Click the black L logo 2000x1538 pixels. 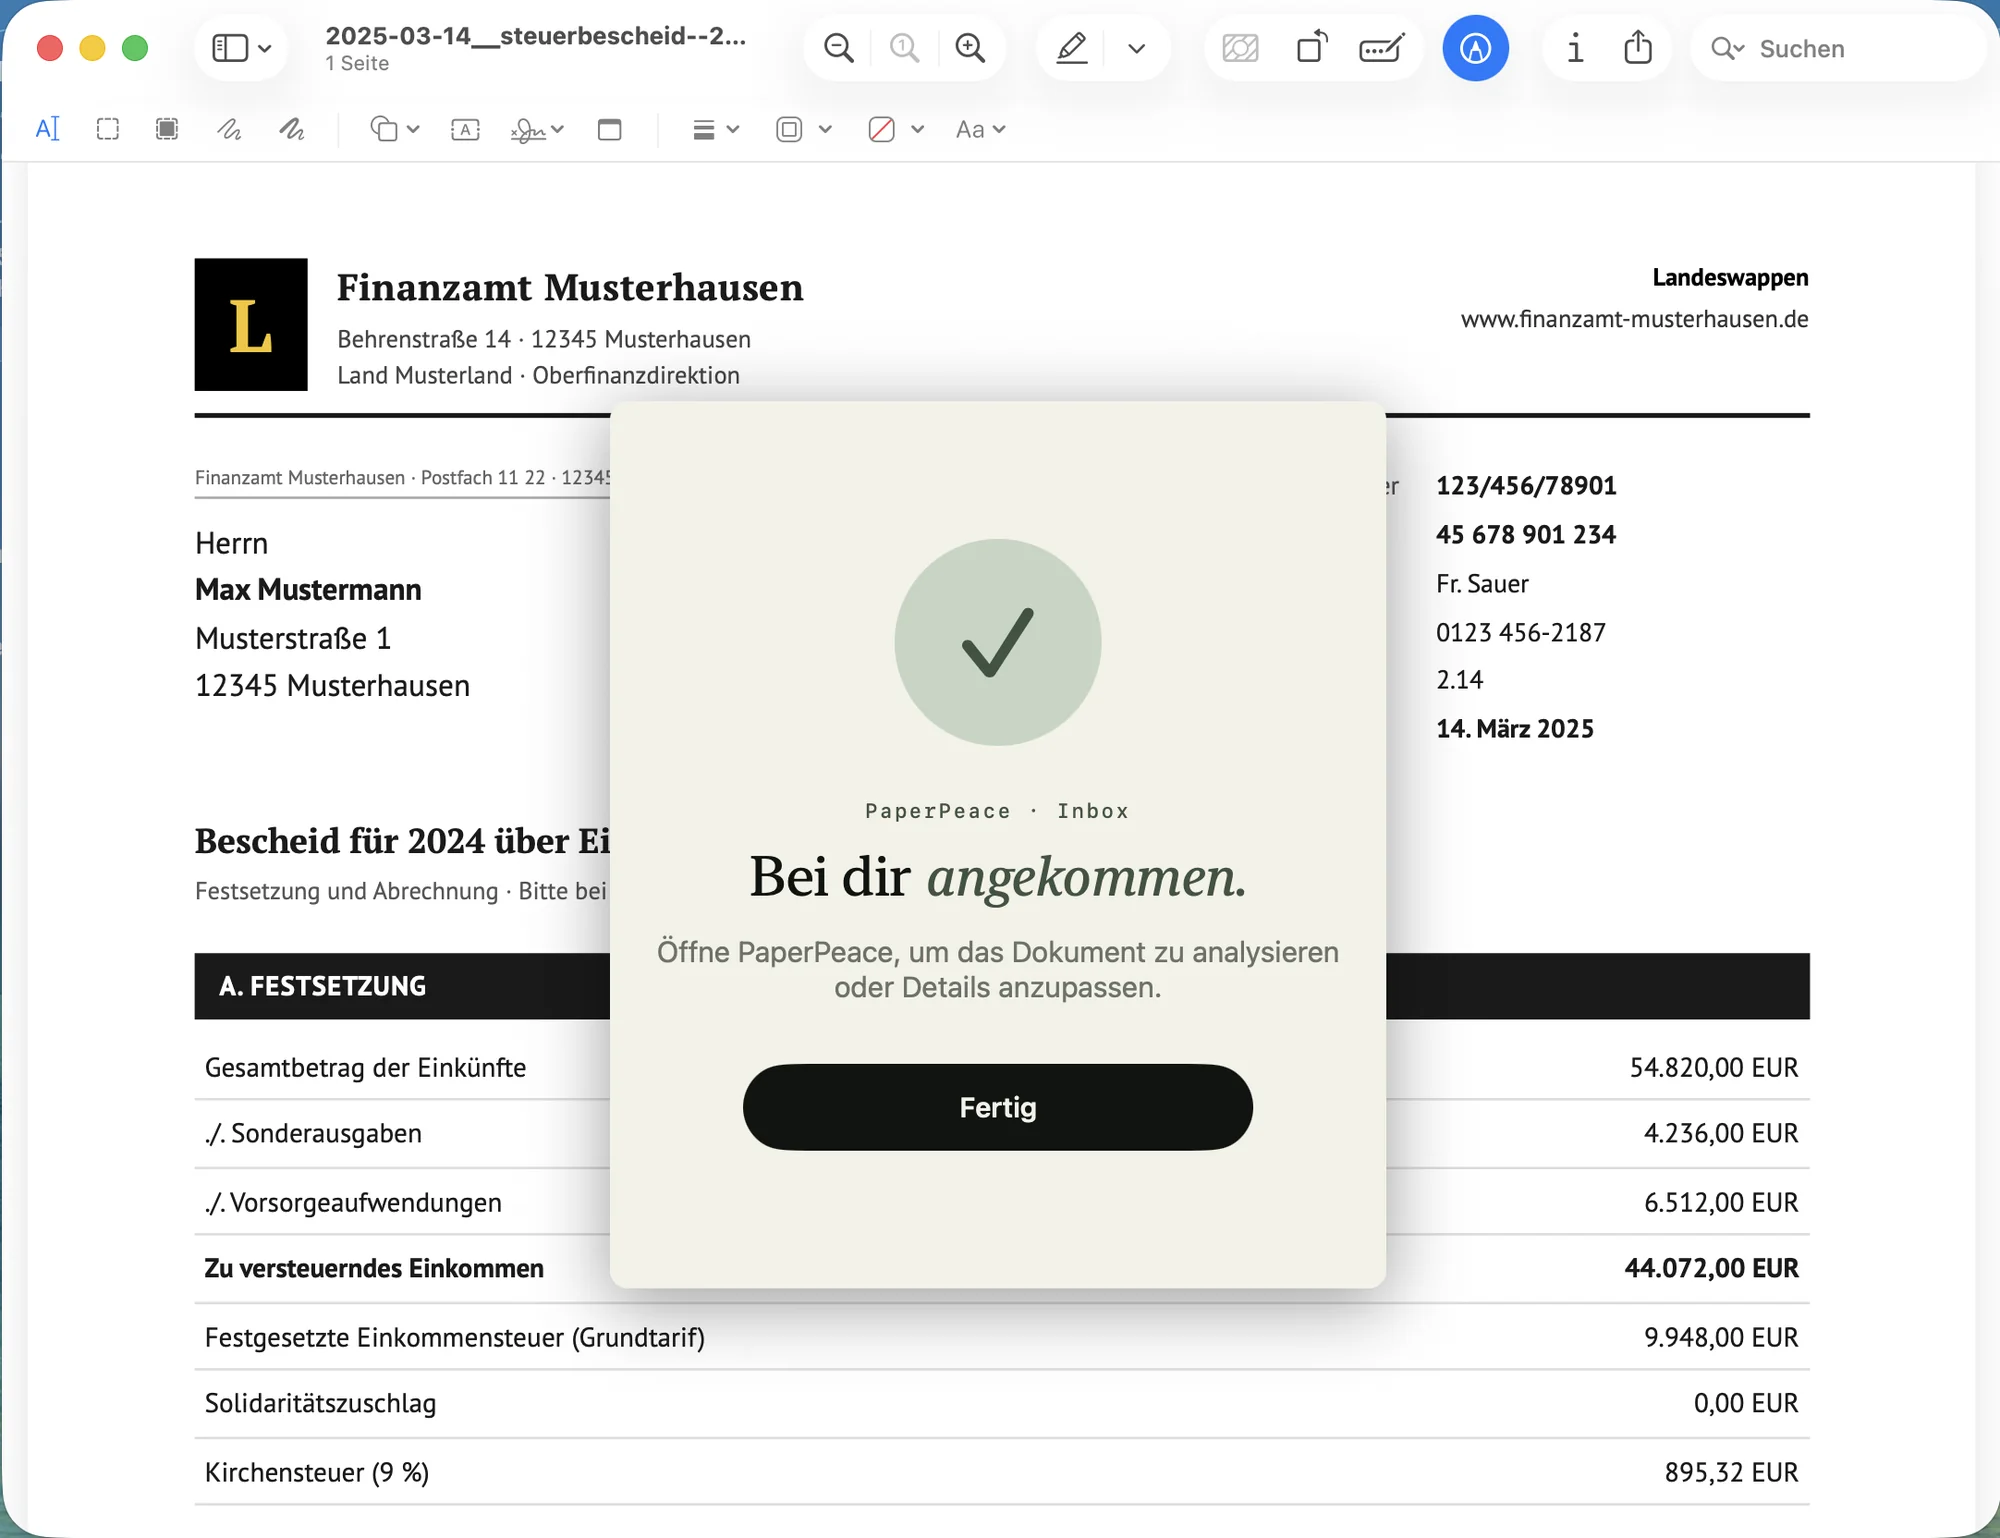[x=251, y=324]
